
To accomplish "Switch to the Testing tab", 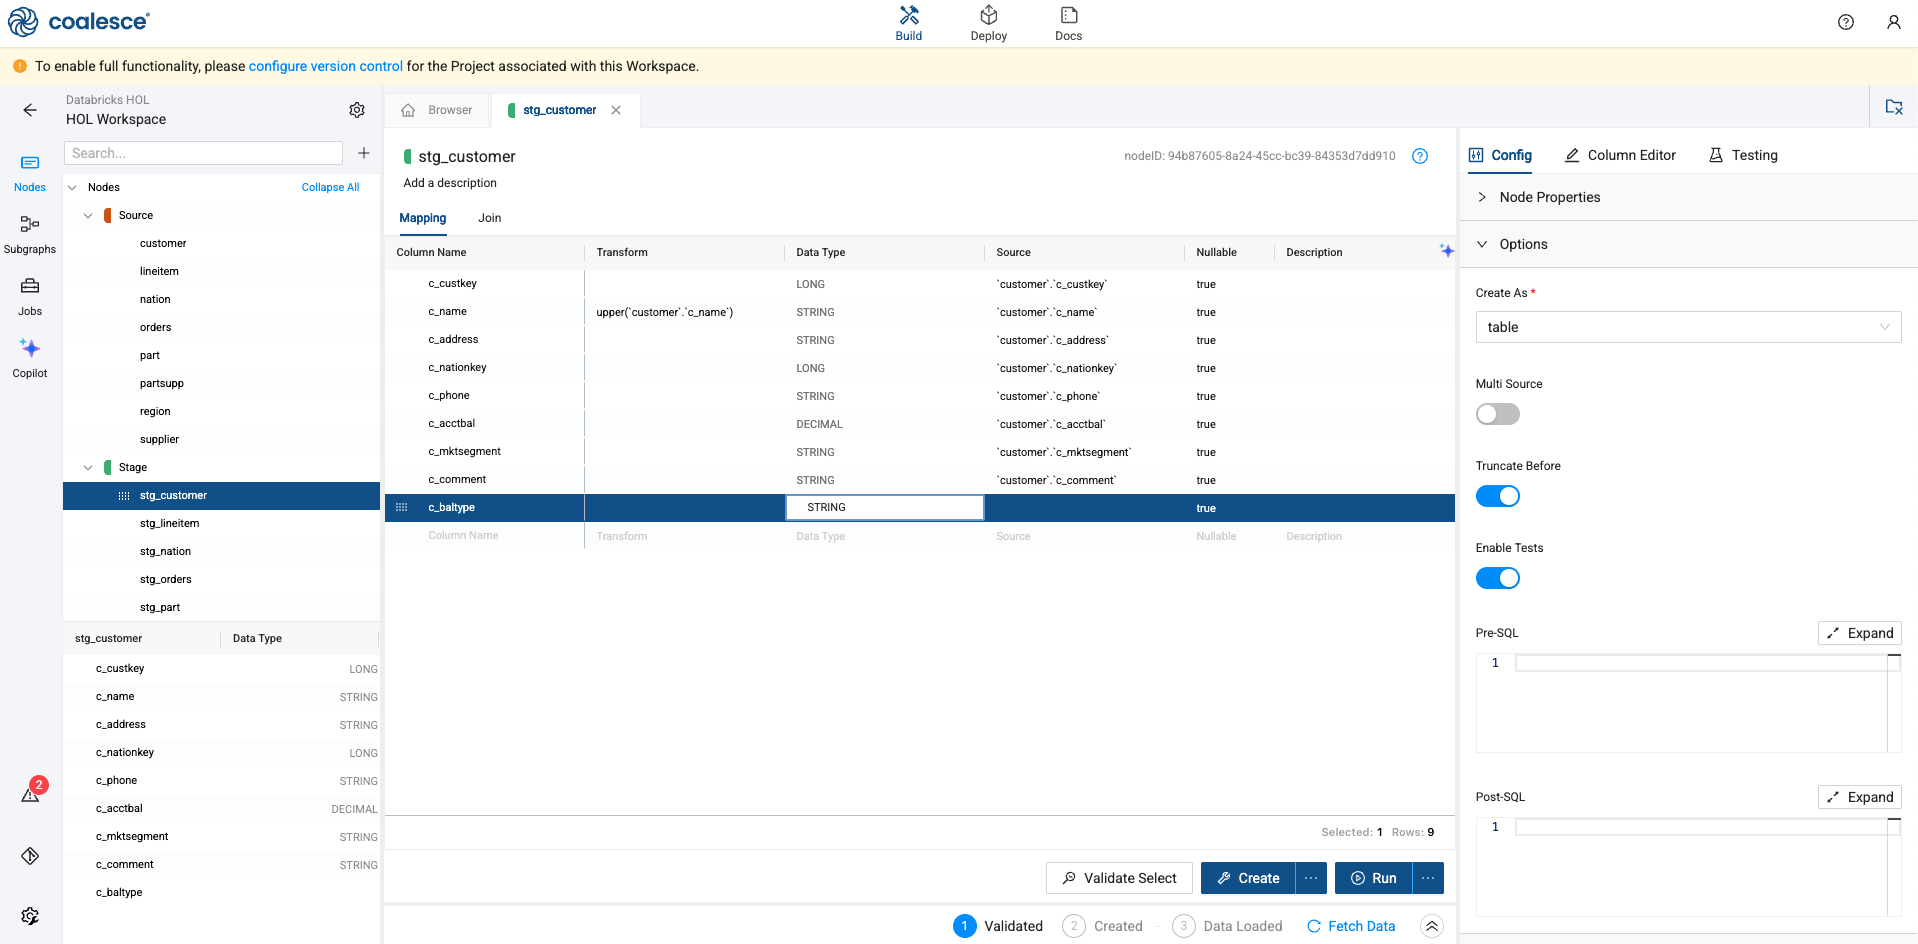I will (1743, 155).
